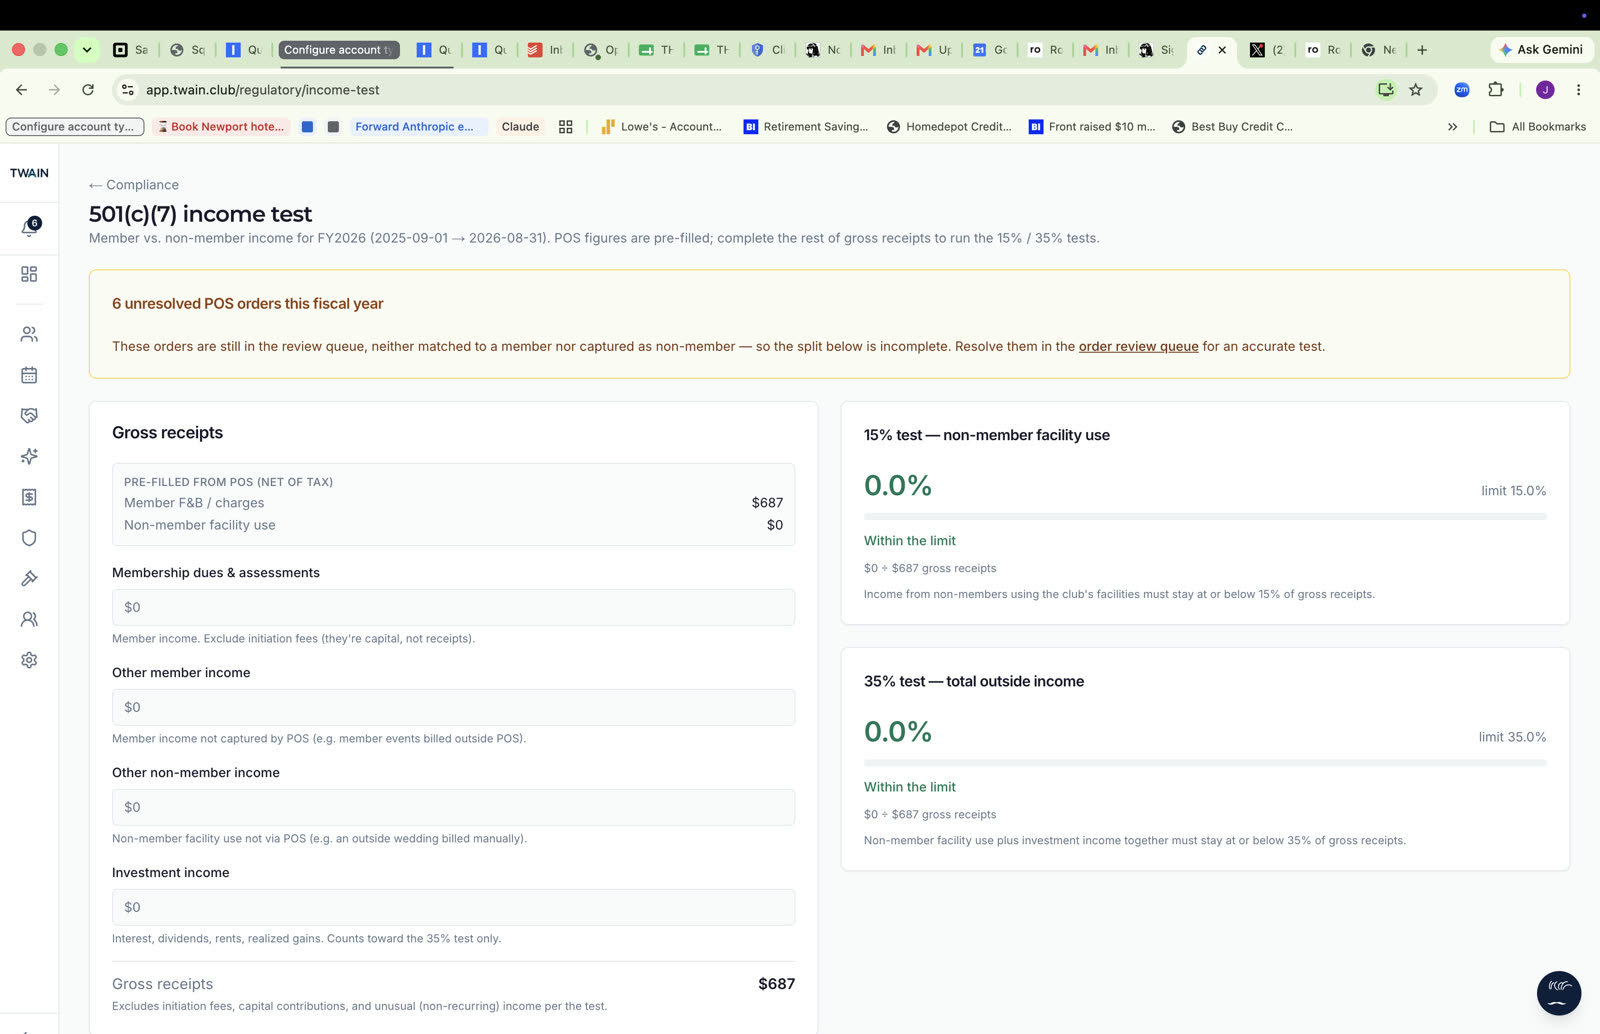The image size is (1600, 1034).
Task: Click the '501(c)(7) income test' heading
Action: (200, 214)
